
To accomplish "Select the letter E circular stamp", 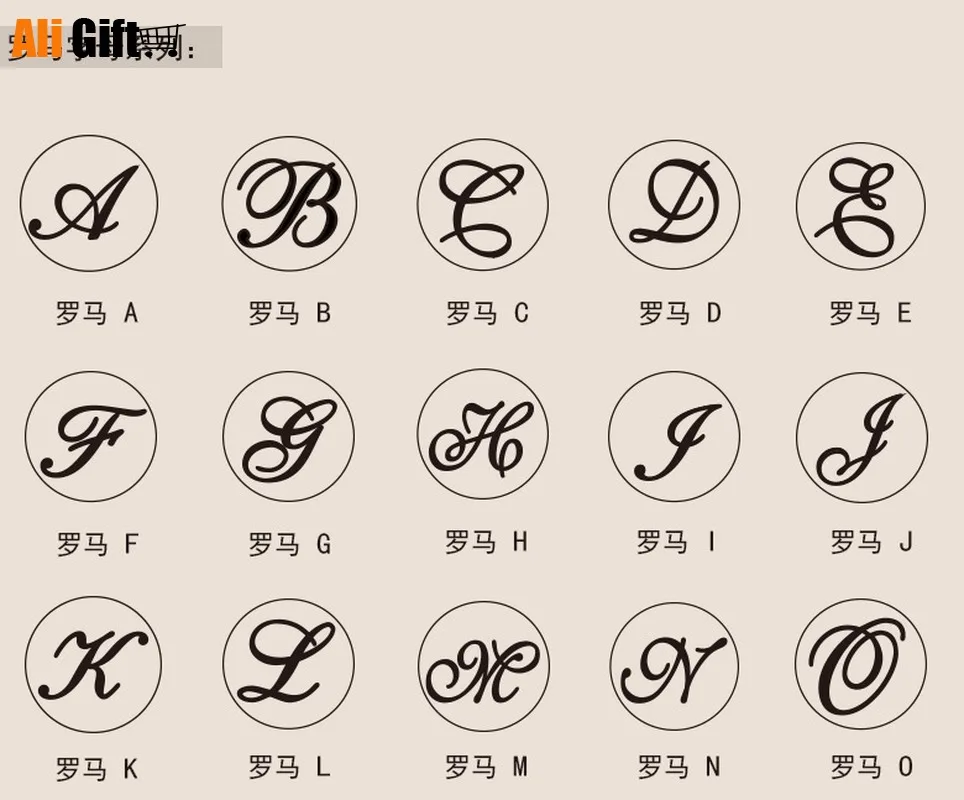I will pyautogui.click(x=861, y=205).
